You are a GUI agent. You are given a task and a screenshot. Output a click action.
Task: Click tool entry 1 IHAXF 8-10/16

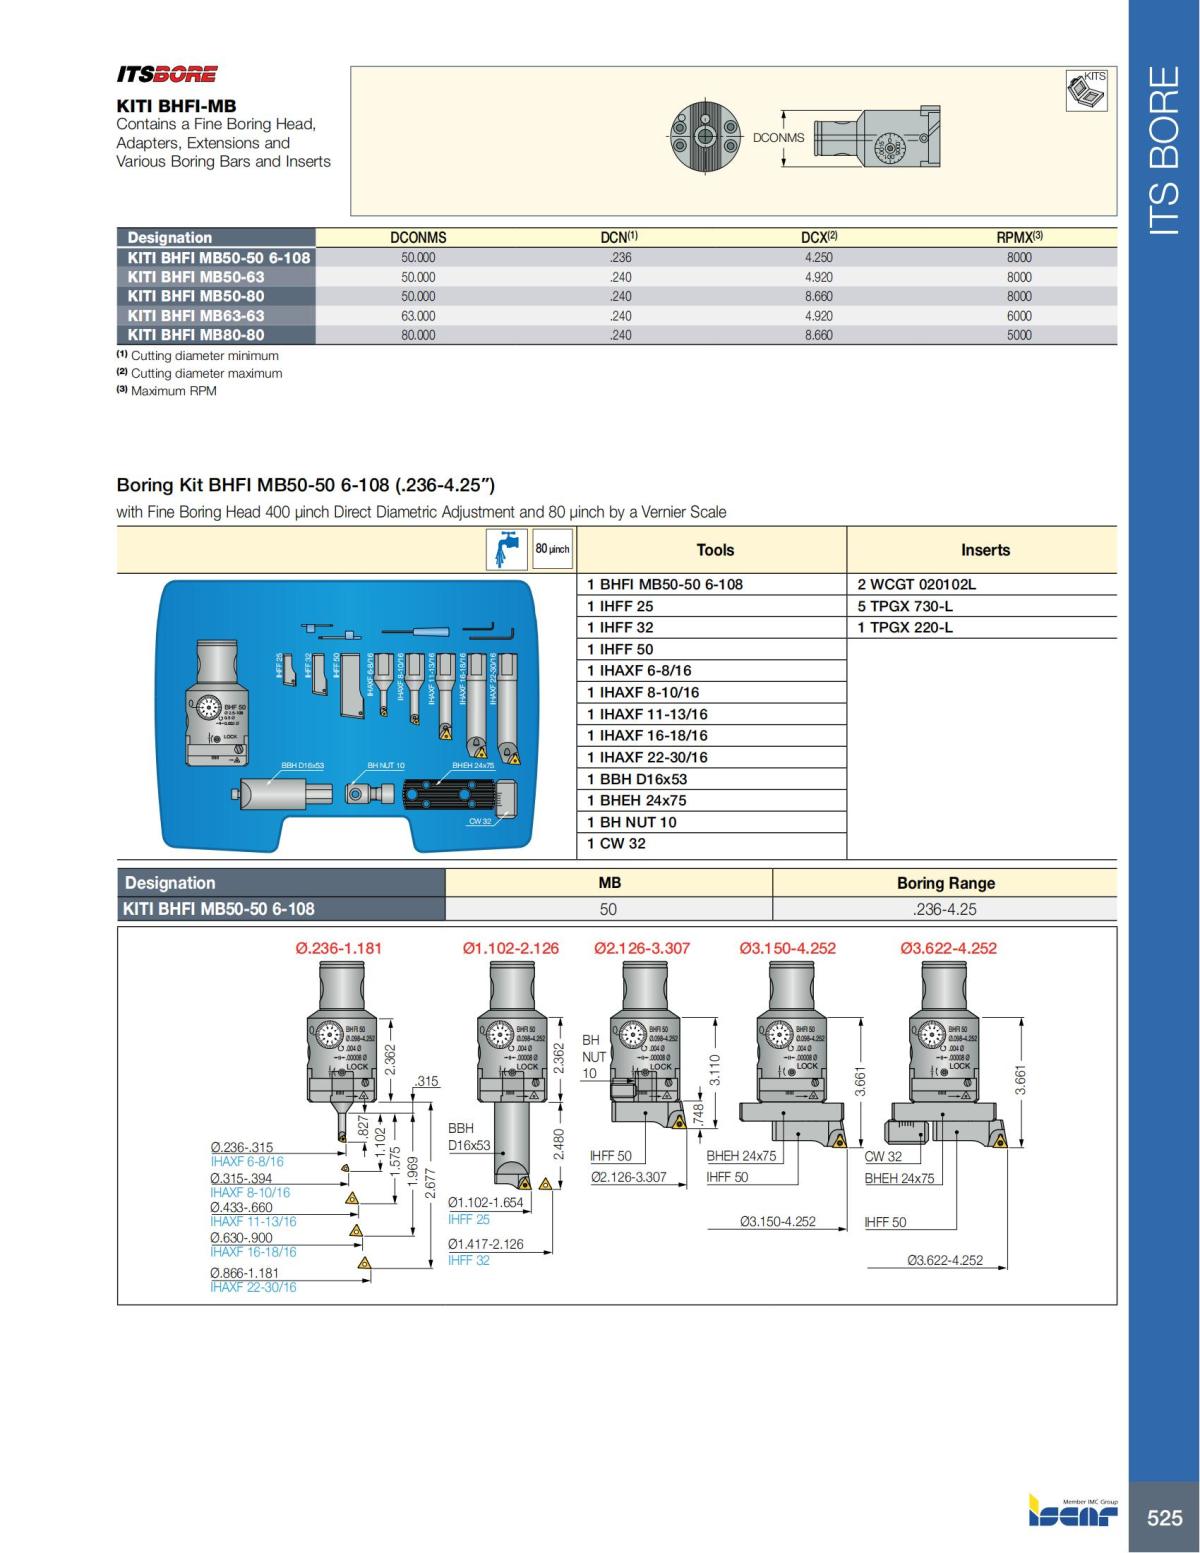pyautogui.click(x=643, y=692)
